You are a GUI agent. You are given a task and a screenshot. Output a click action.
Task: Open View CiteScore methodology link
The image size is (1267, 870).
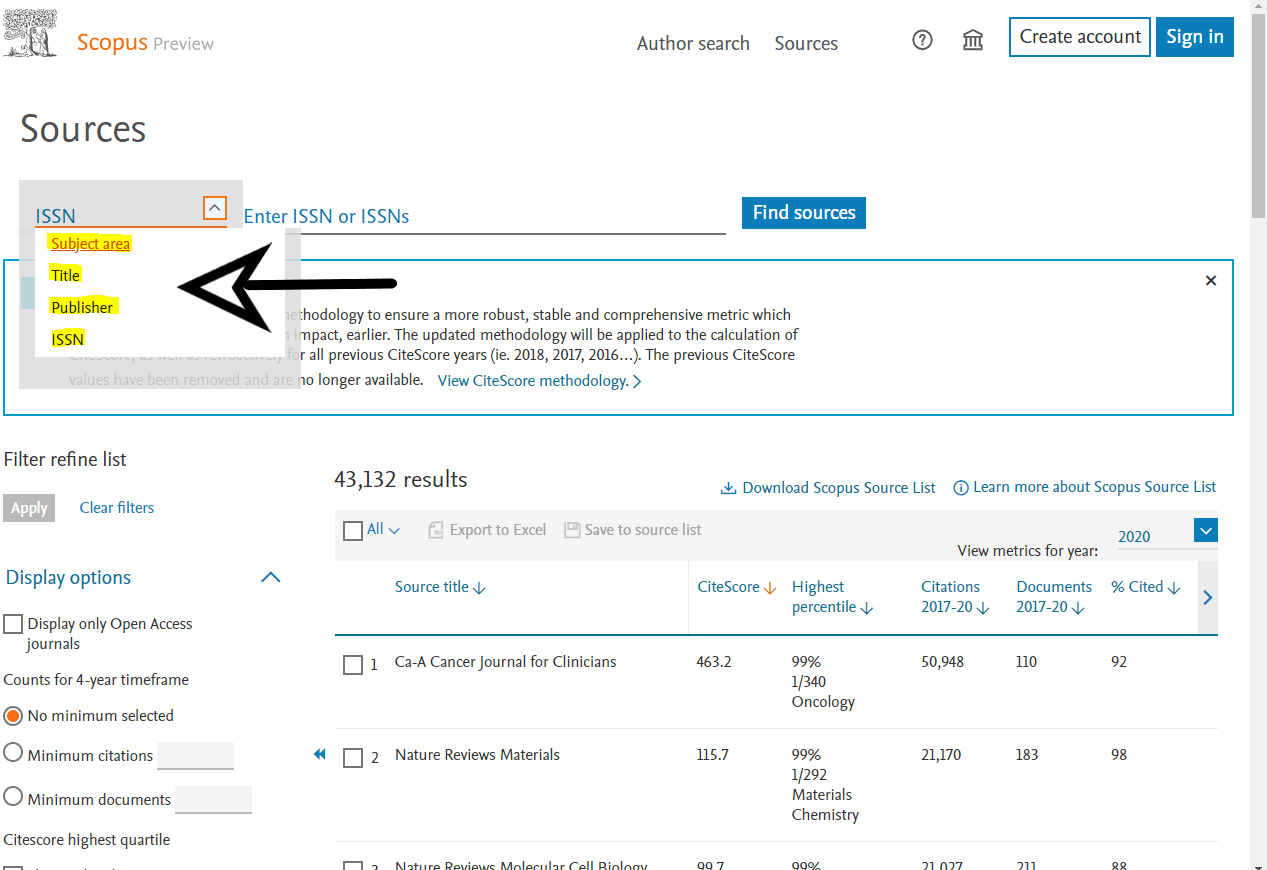pyautogui.click(x=540, y=380)
